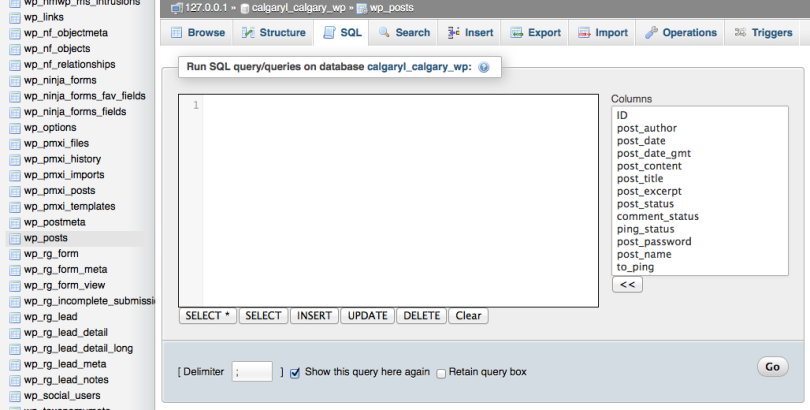Click the table icon beside wp_social_users

(15, 396)
